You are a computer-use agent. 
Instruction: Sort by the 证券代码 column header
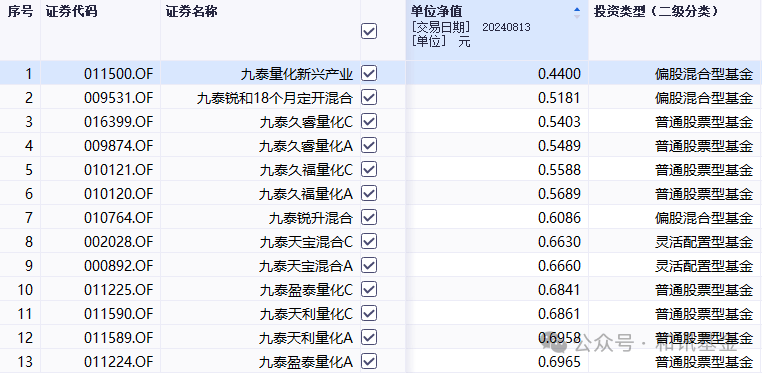(71, 12)
